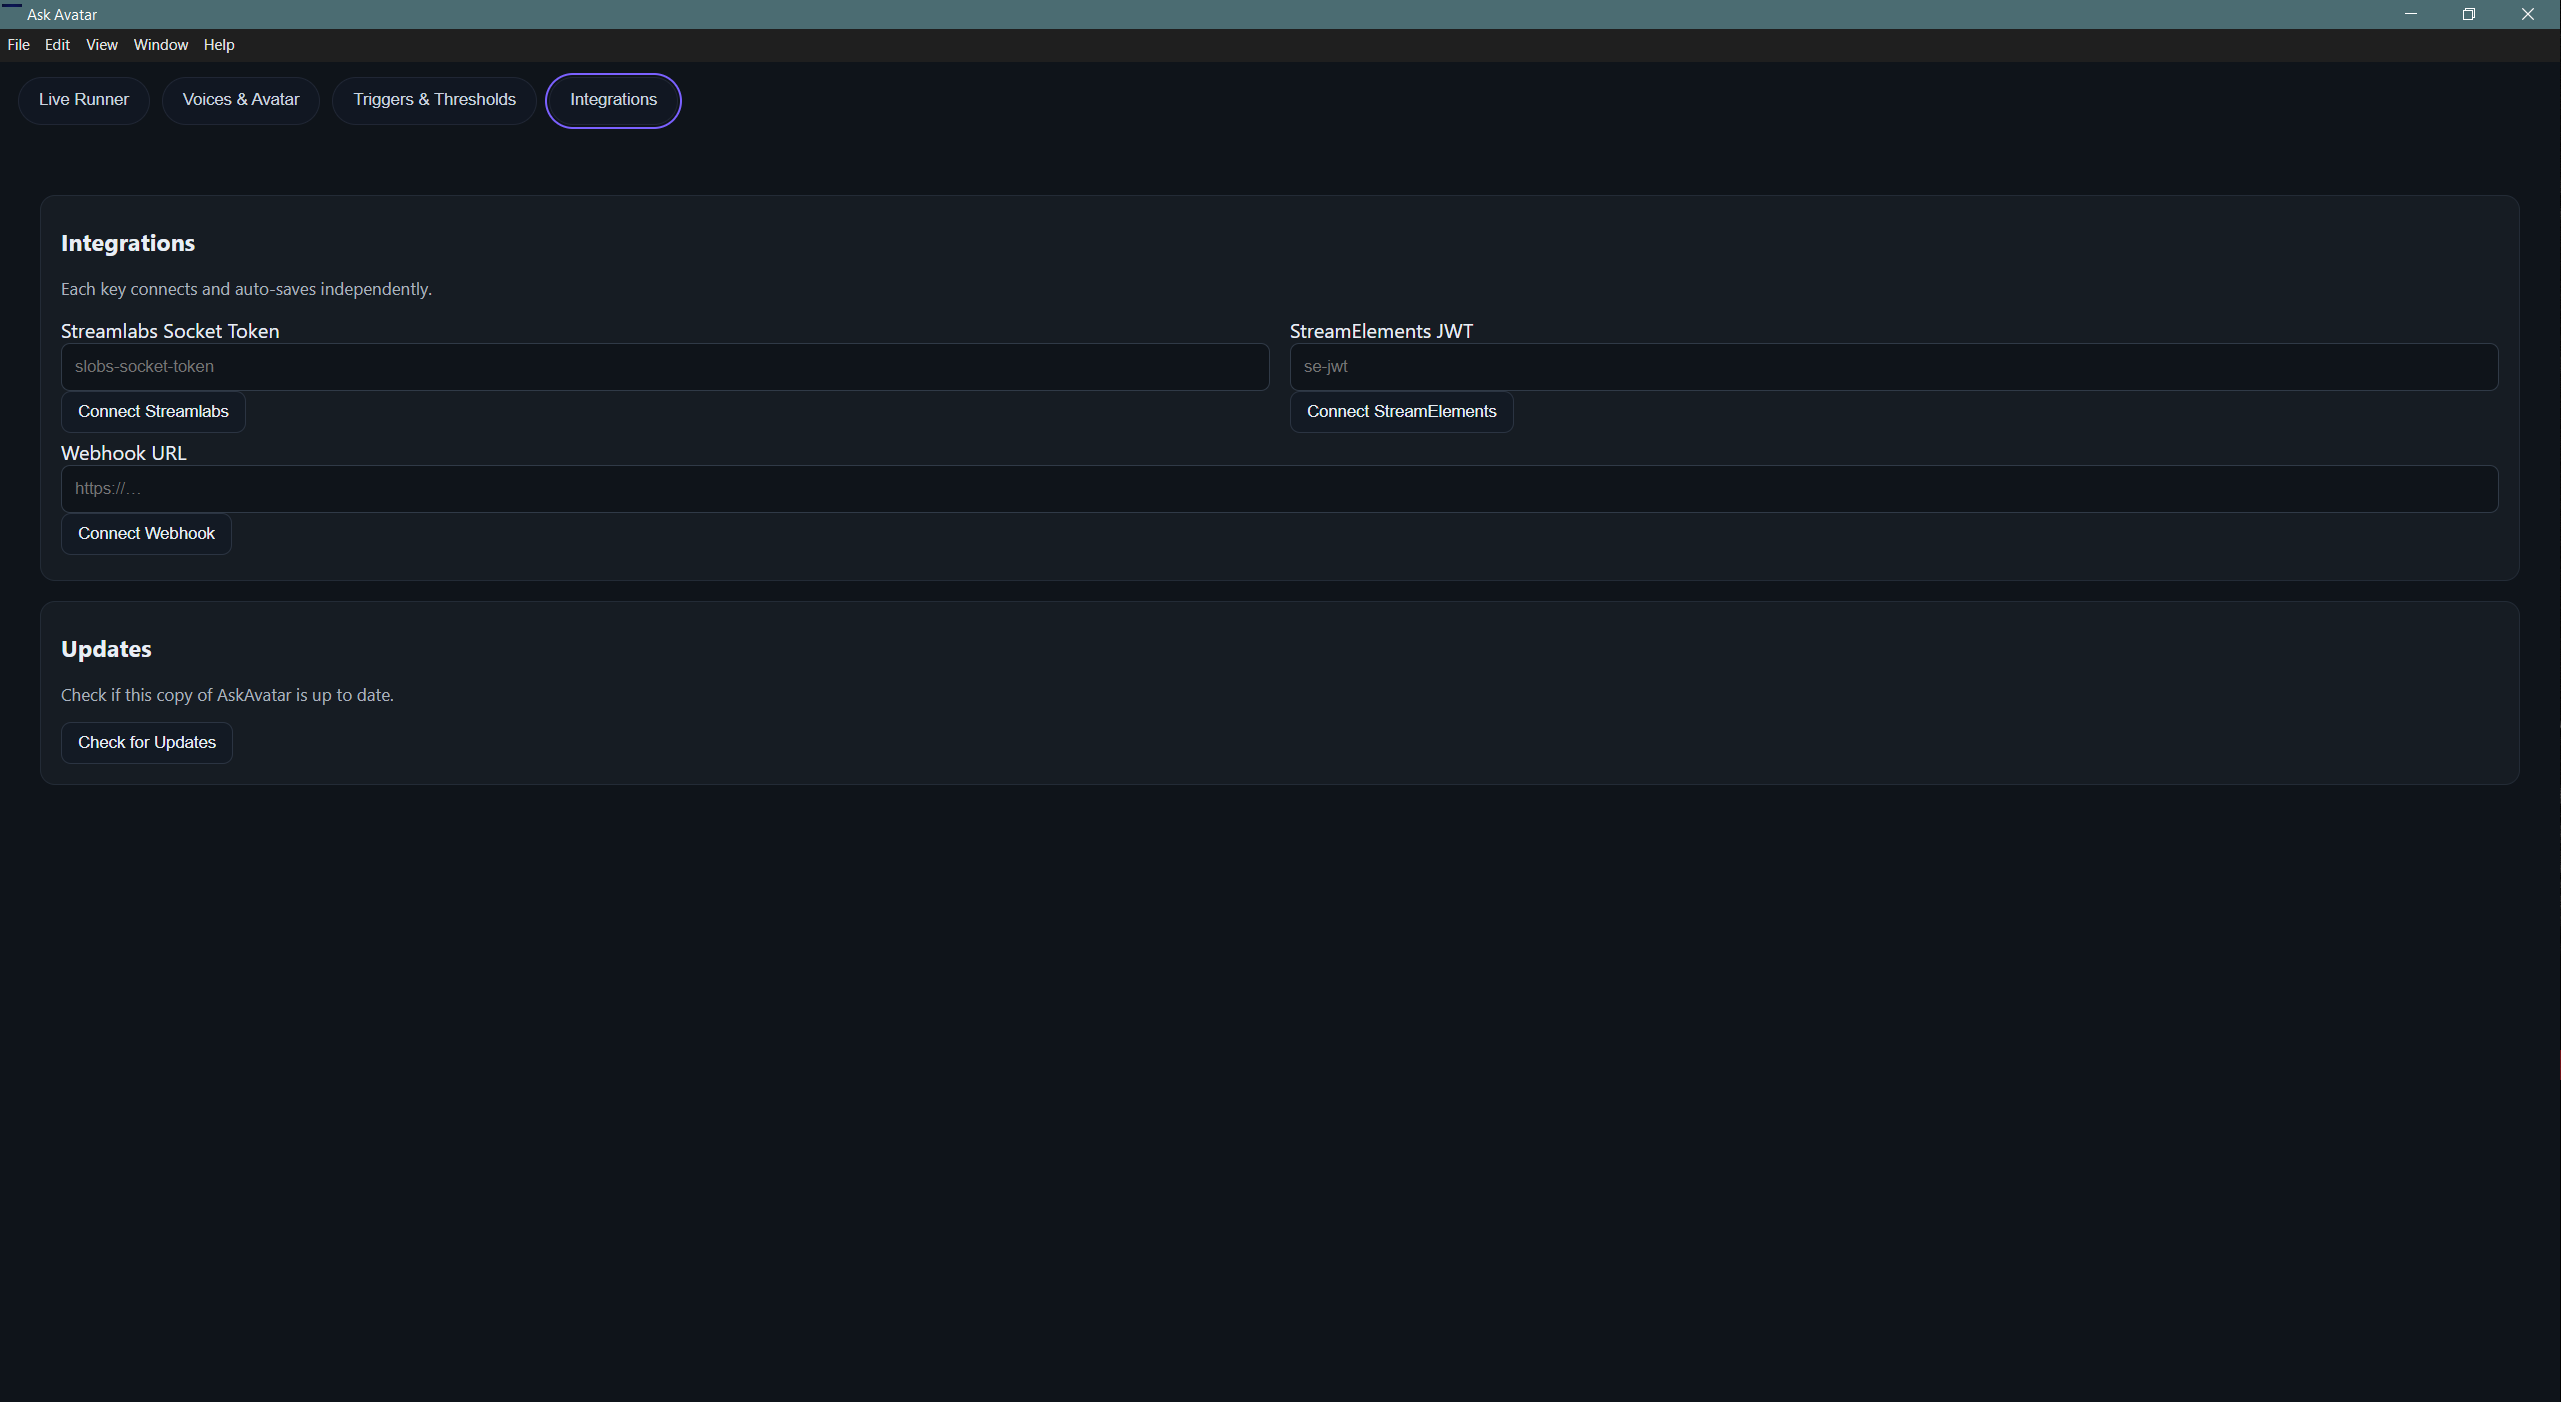Screen dimensions: 2562x1402
Task: Click Connect Webhook
Action: (145, 533)
